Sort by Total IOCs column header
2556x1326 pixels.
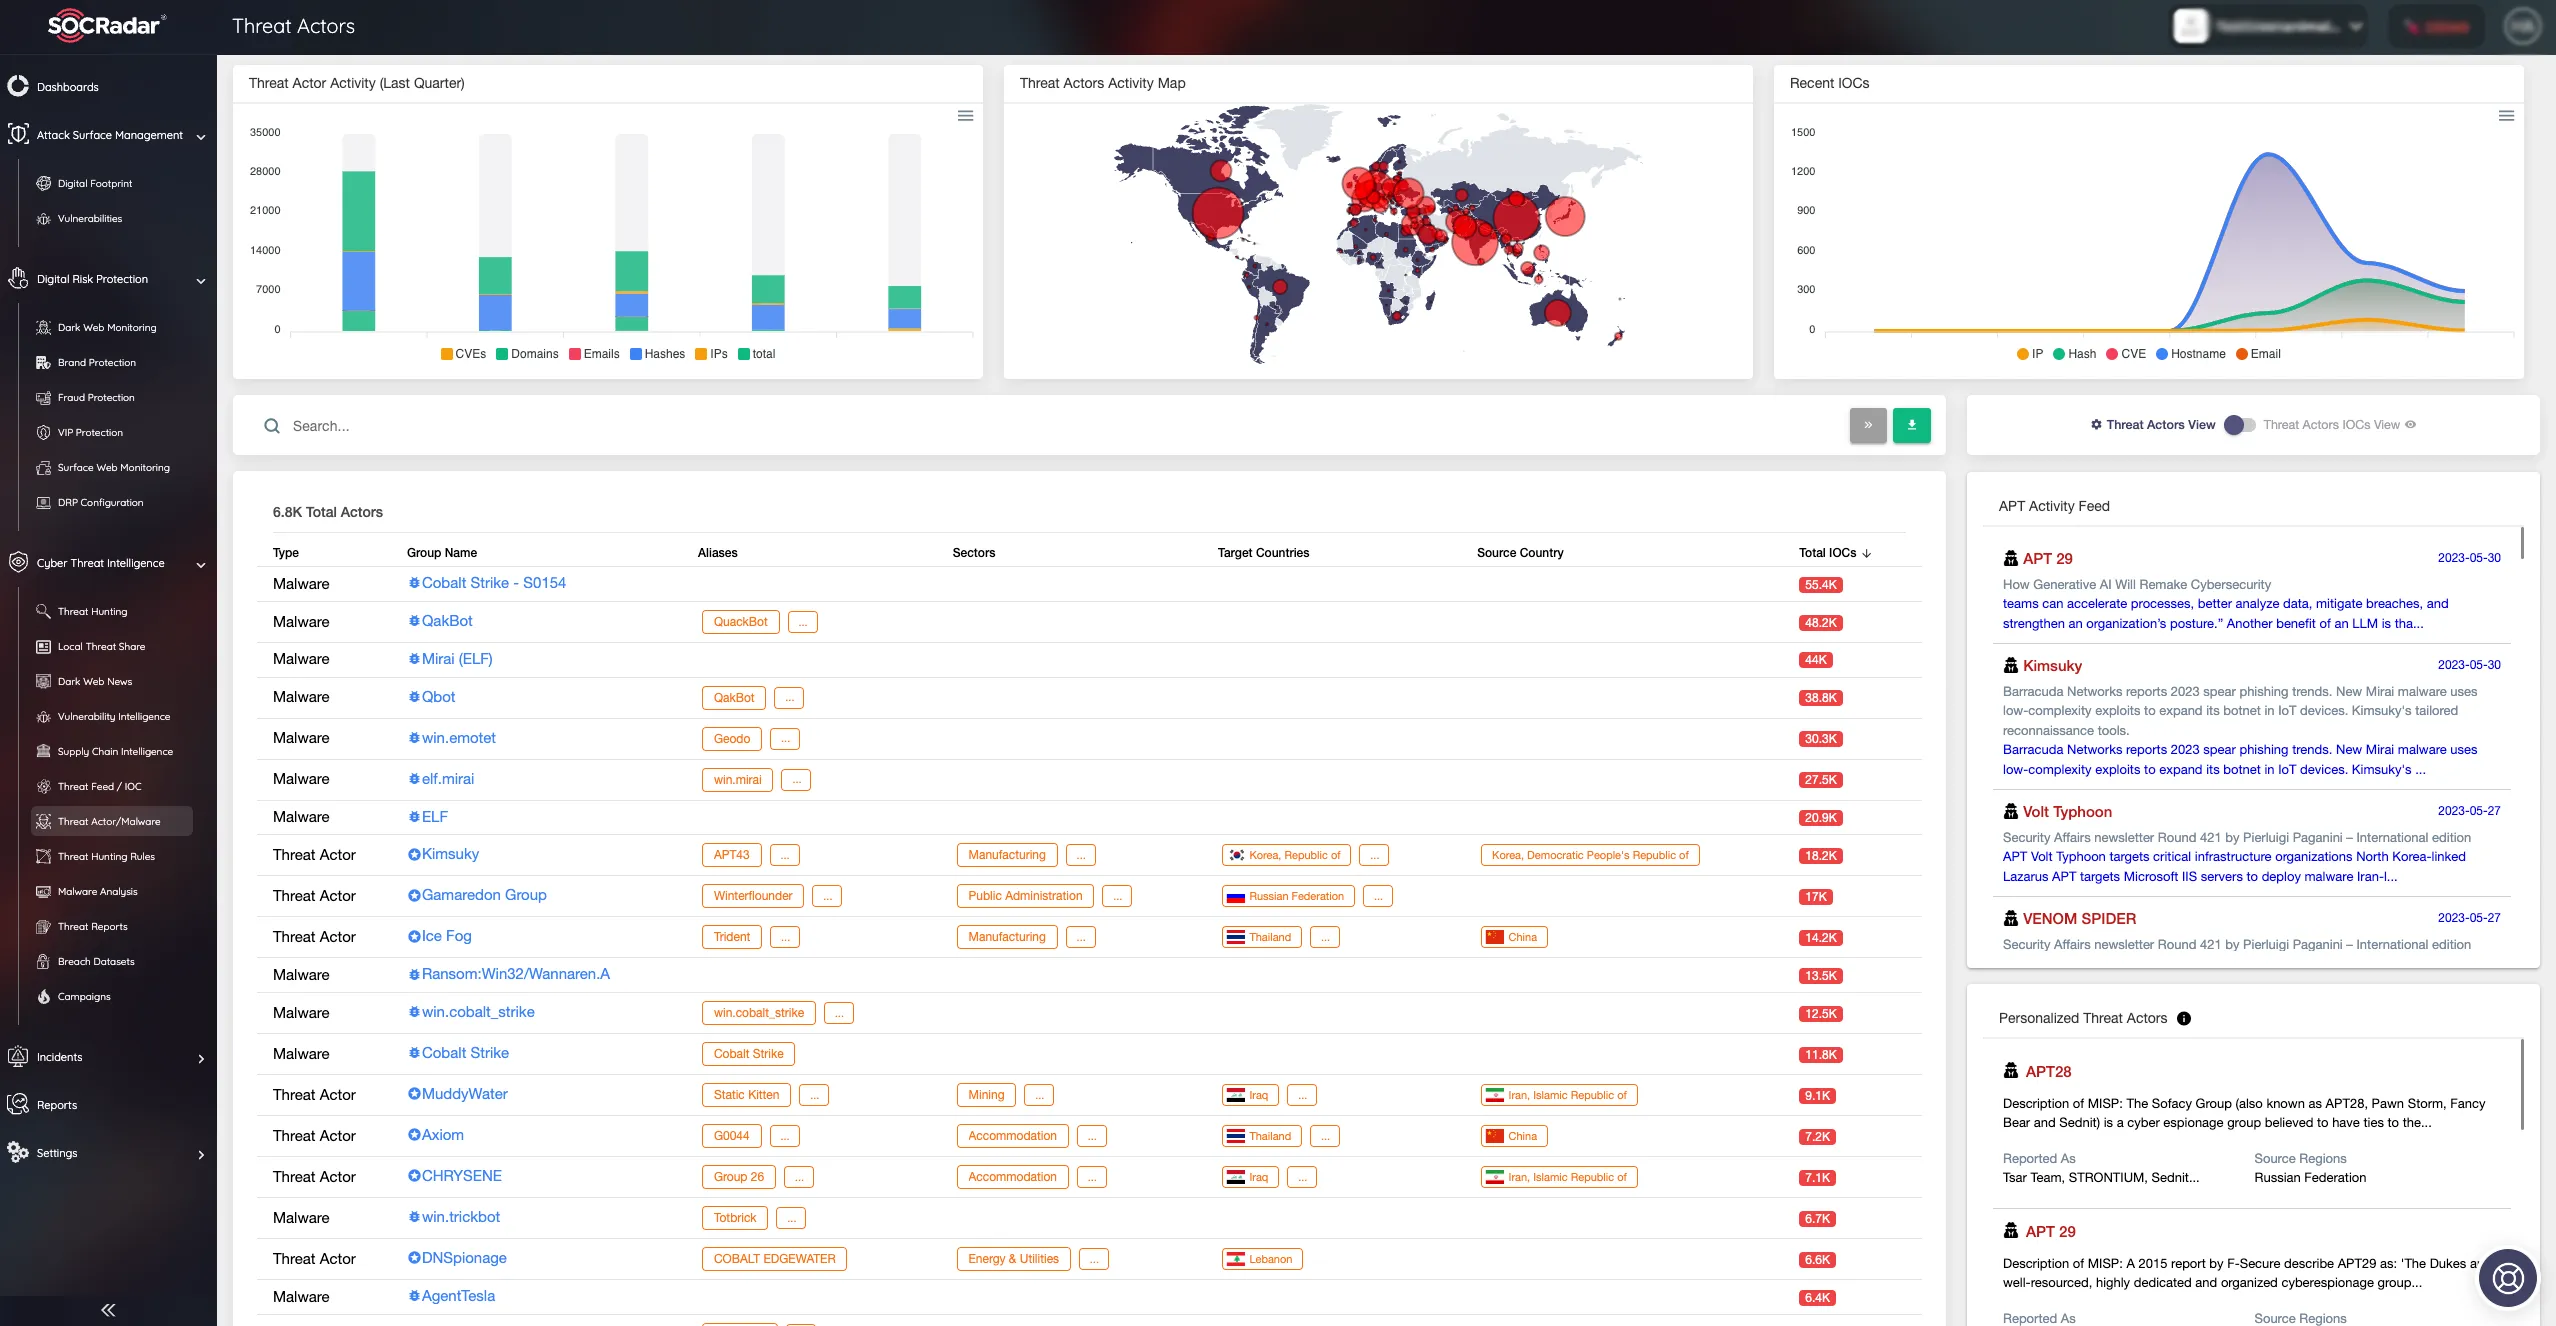1834,553
